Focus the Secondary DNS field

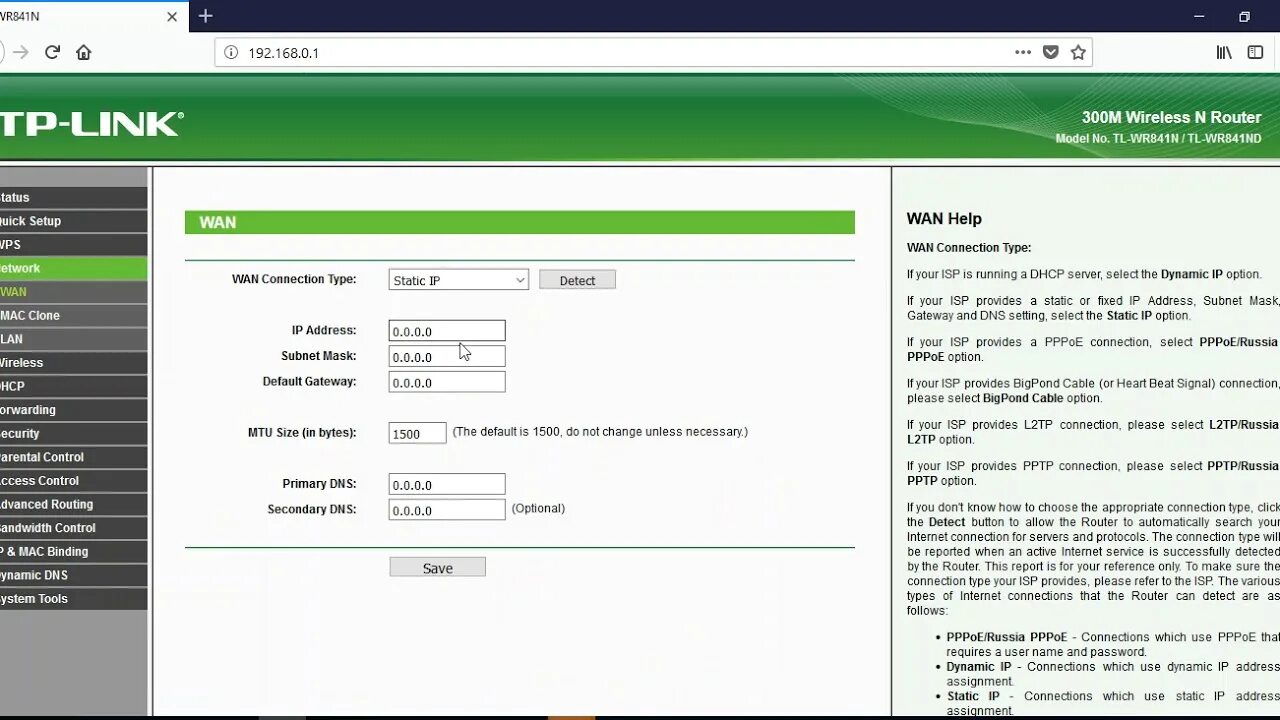447,510
